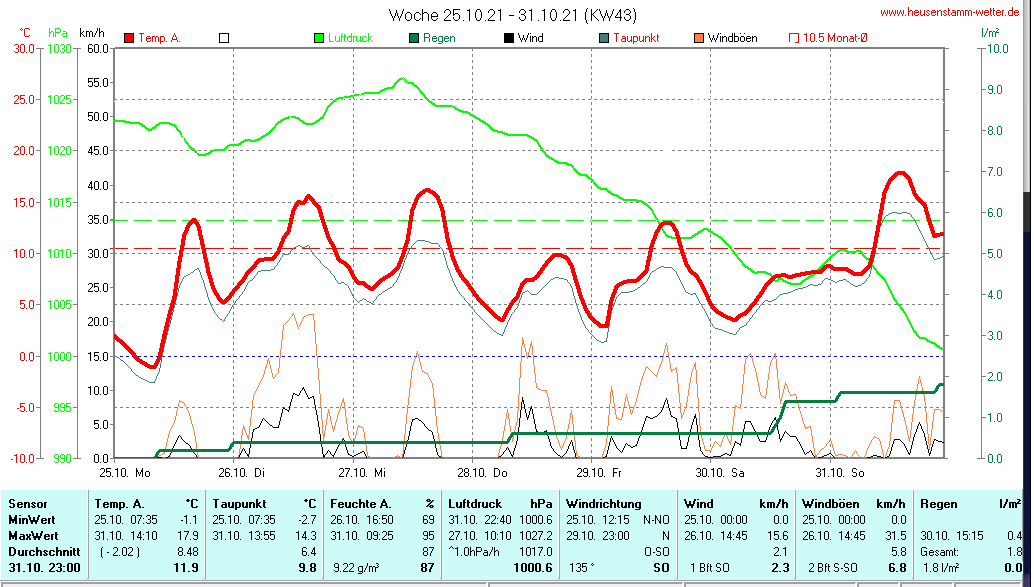The height and width of the screenshot is (587, 1034).
Task: Click the '-10.0' temperature axis tick label
Action: click(22, 458)
